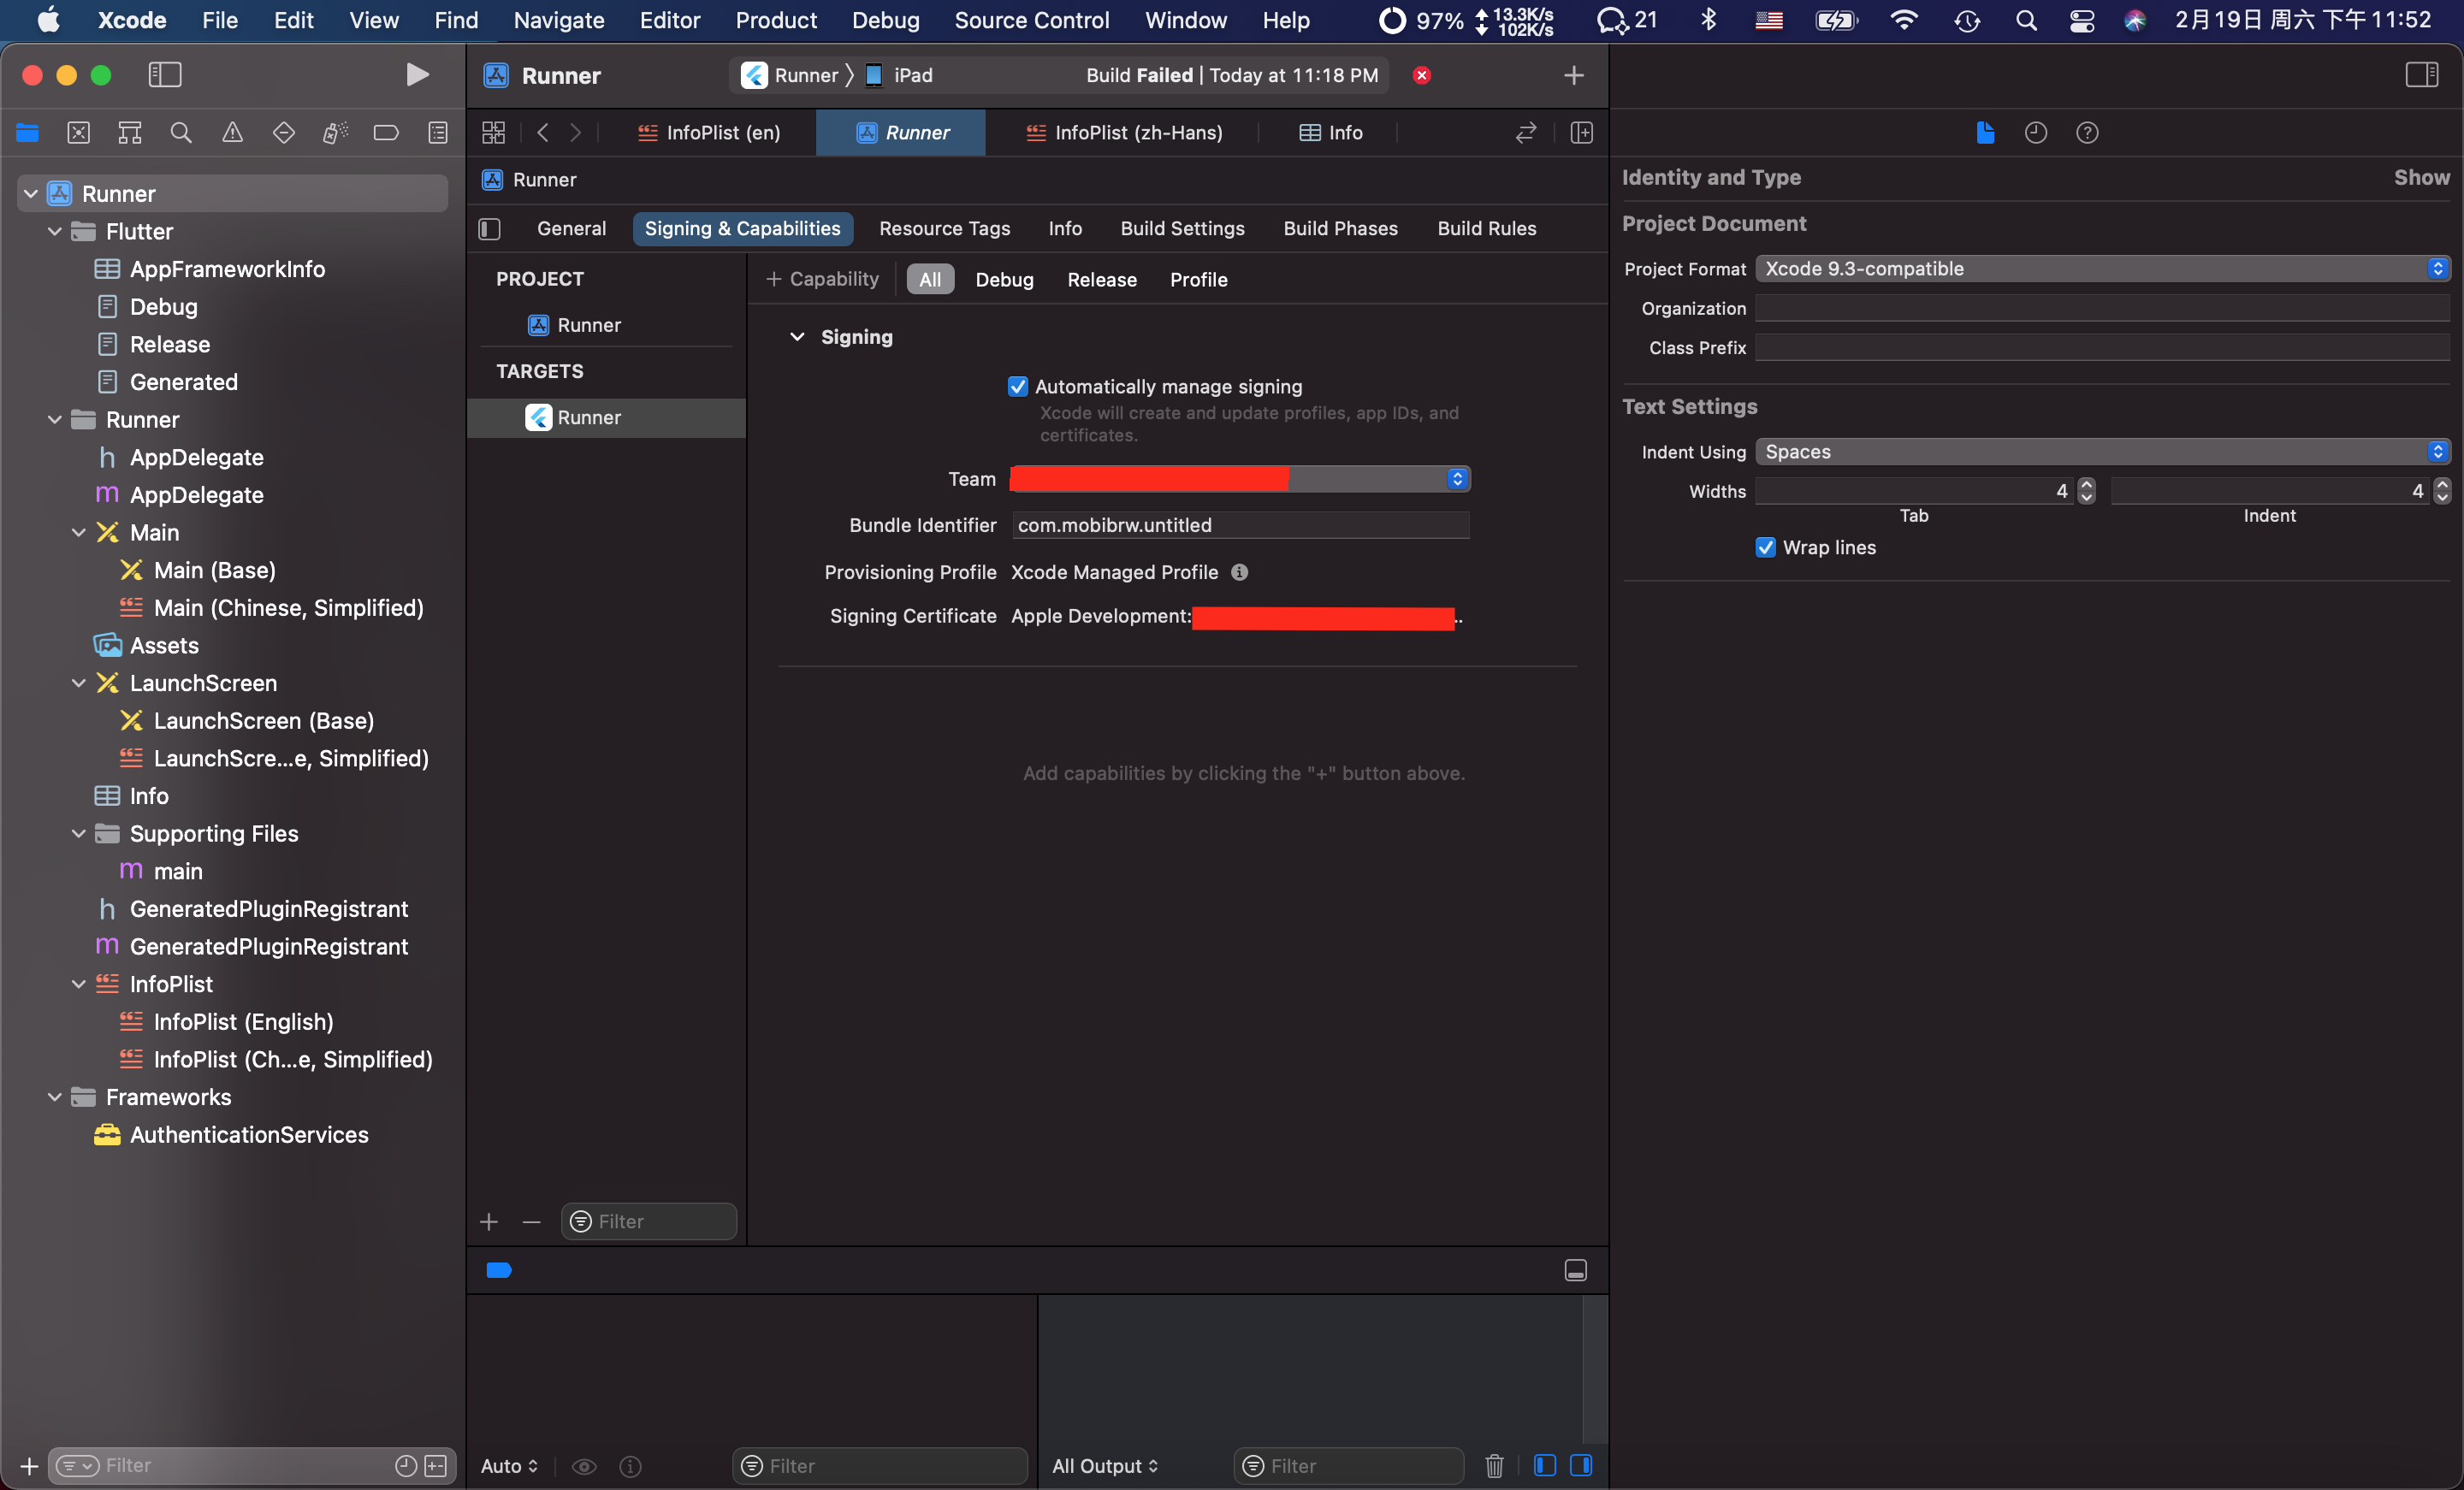The width and height of the screenshot is (2464, 1490).
Task: Collapse the Flutter folder
Action: 55,232
